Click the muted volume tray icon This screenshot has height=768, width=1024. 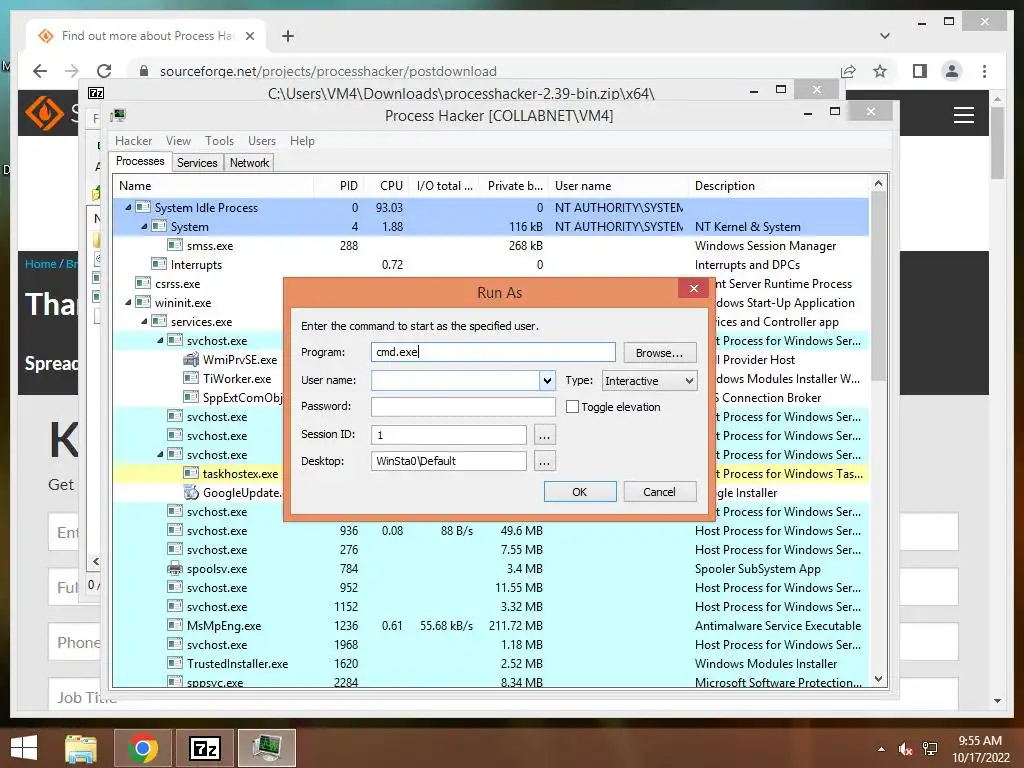[905, 749]
